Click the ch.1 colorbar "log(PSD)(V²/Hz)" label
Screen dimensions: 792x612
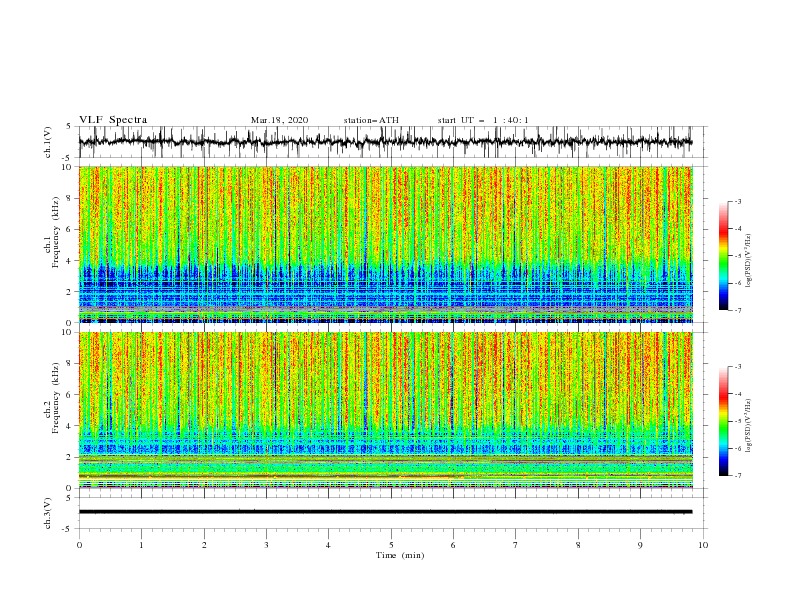pyautogui.click(x=748, y=261)
